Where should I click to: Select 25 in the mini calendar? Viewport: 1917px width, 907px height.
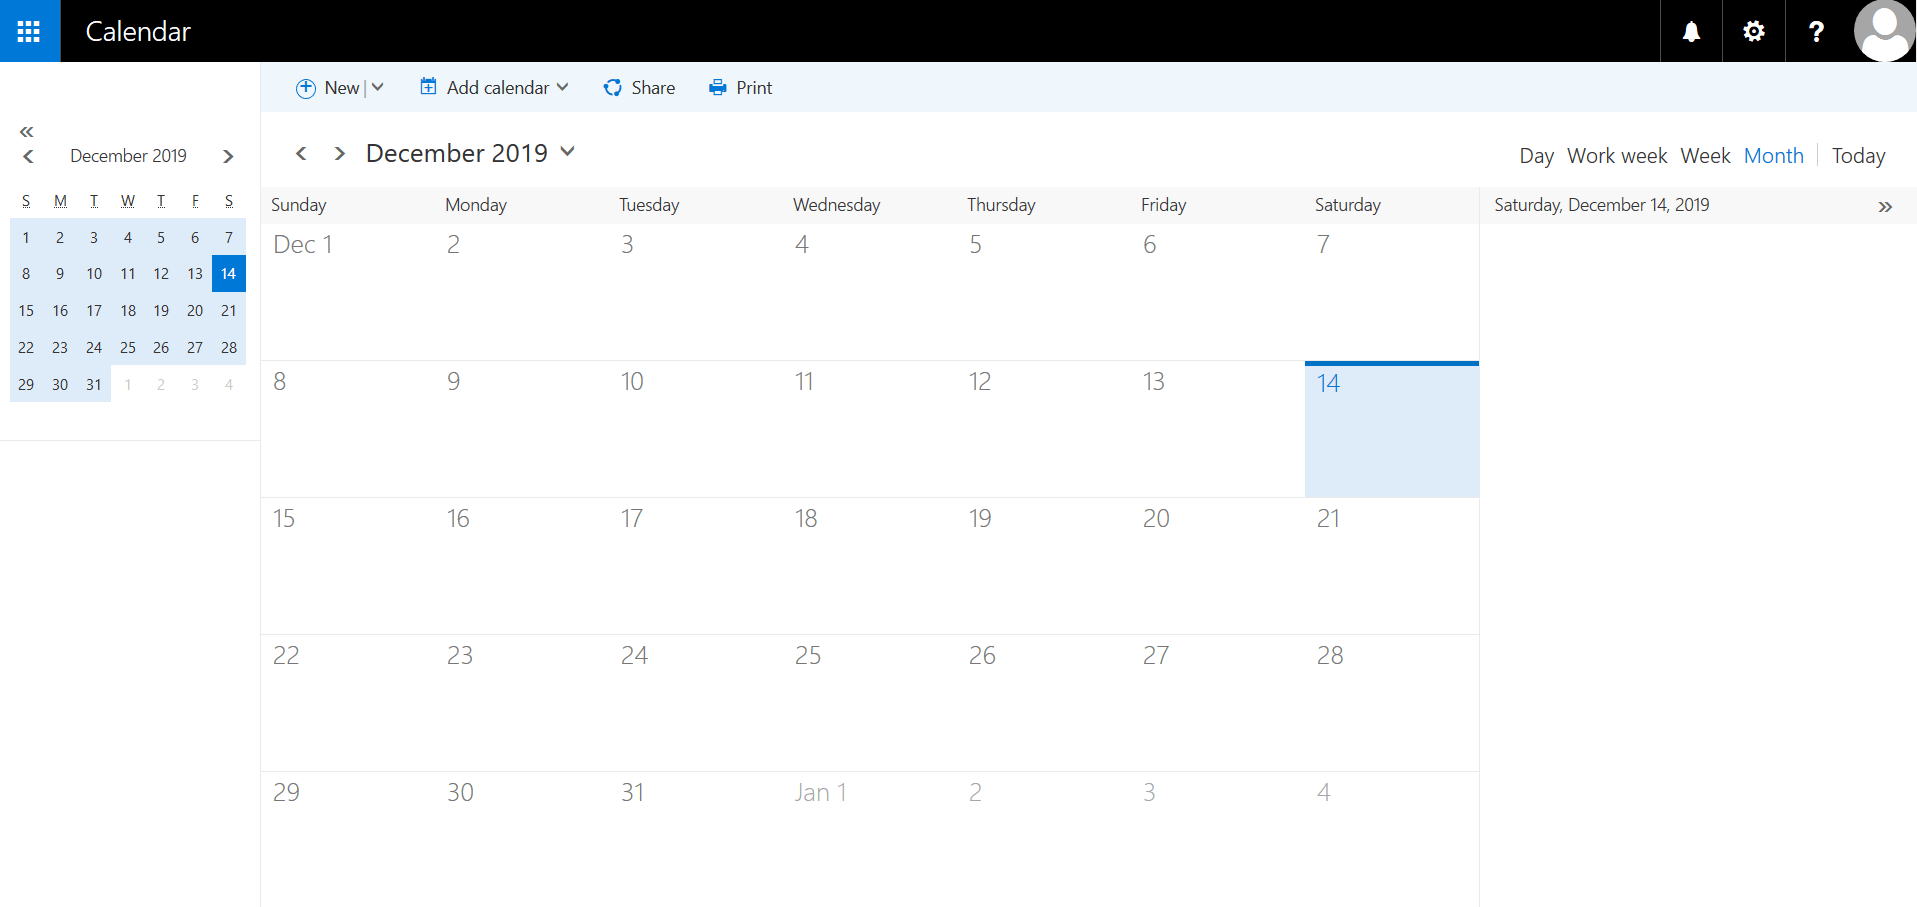[128, 348]
